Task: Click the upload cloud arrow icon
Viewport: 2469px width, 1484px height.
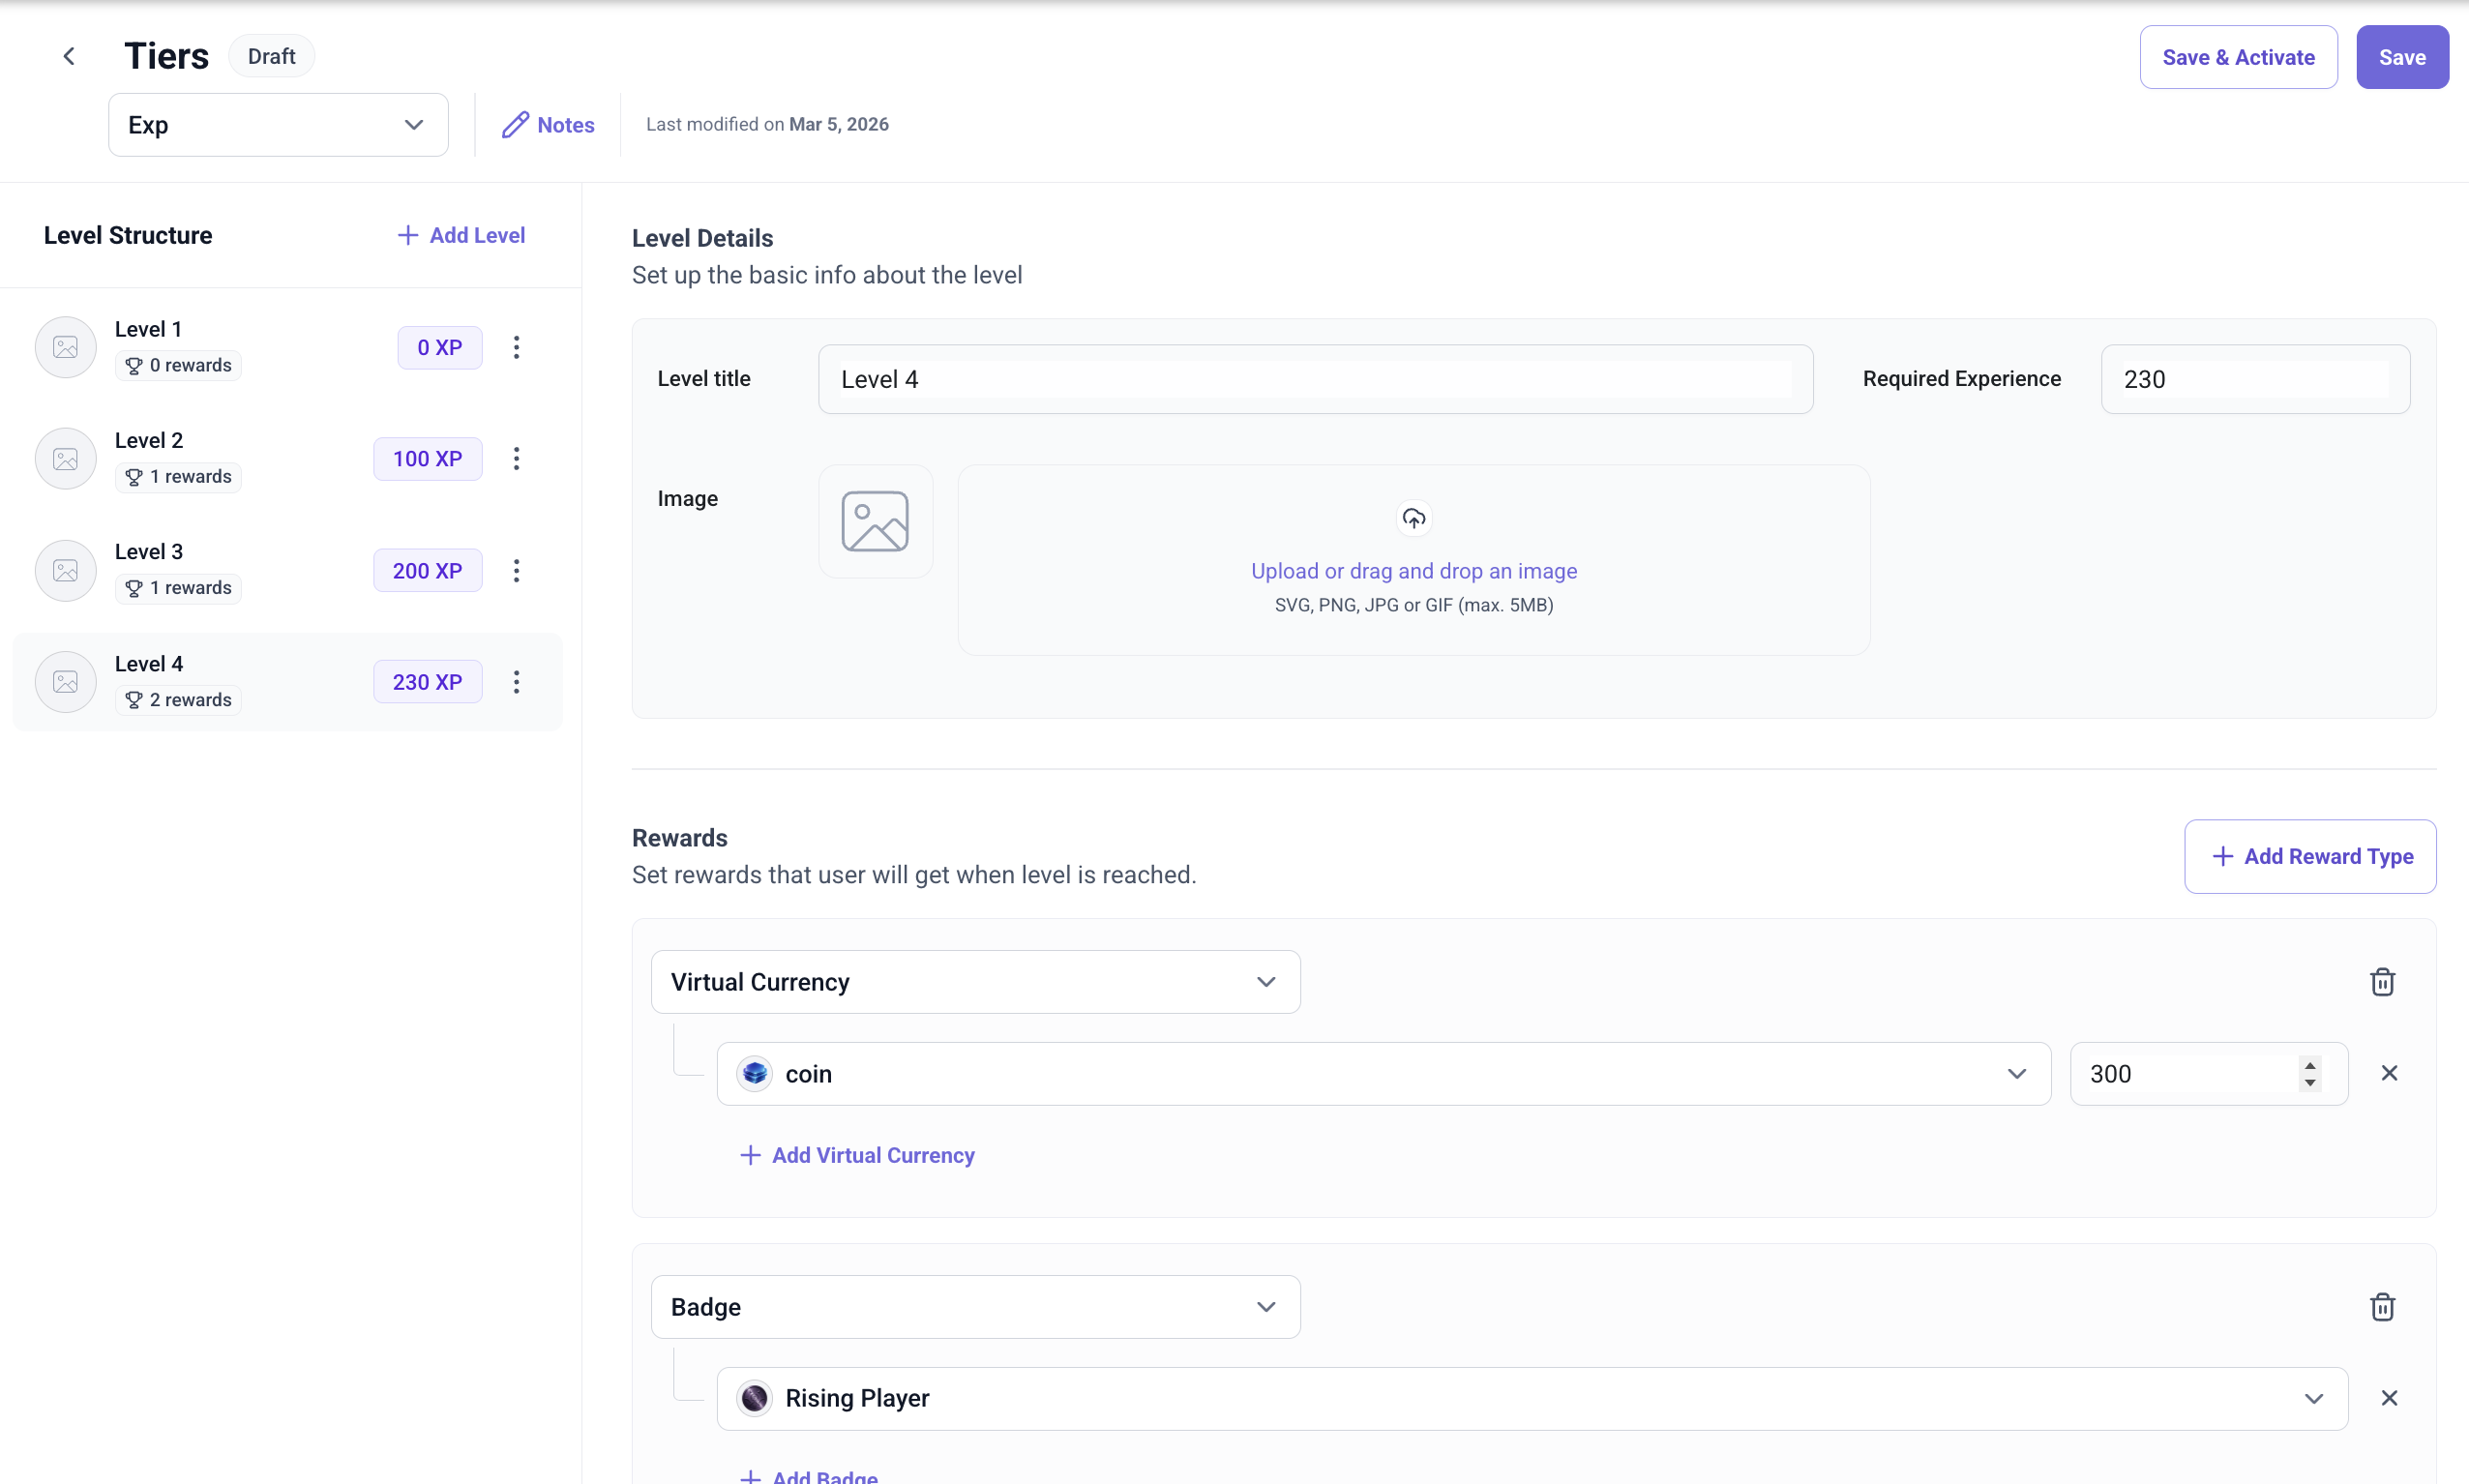Action: click(x=1414, y=518)
